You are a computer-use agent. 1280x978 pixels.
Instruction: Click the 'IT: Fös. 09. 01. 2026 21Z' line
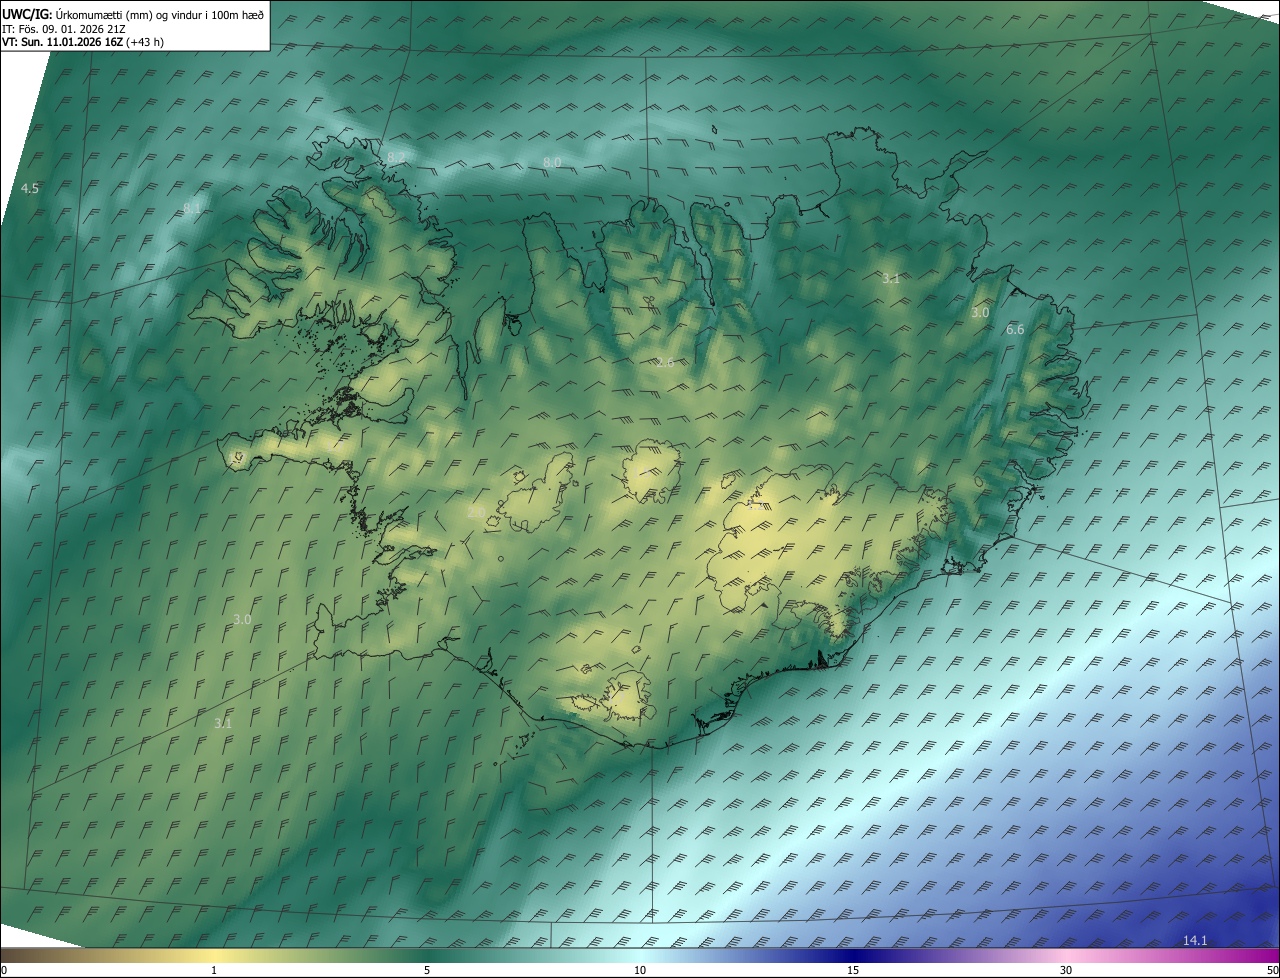[x=64, y=29]
